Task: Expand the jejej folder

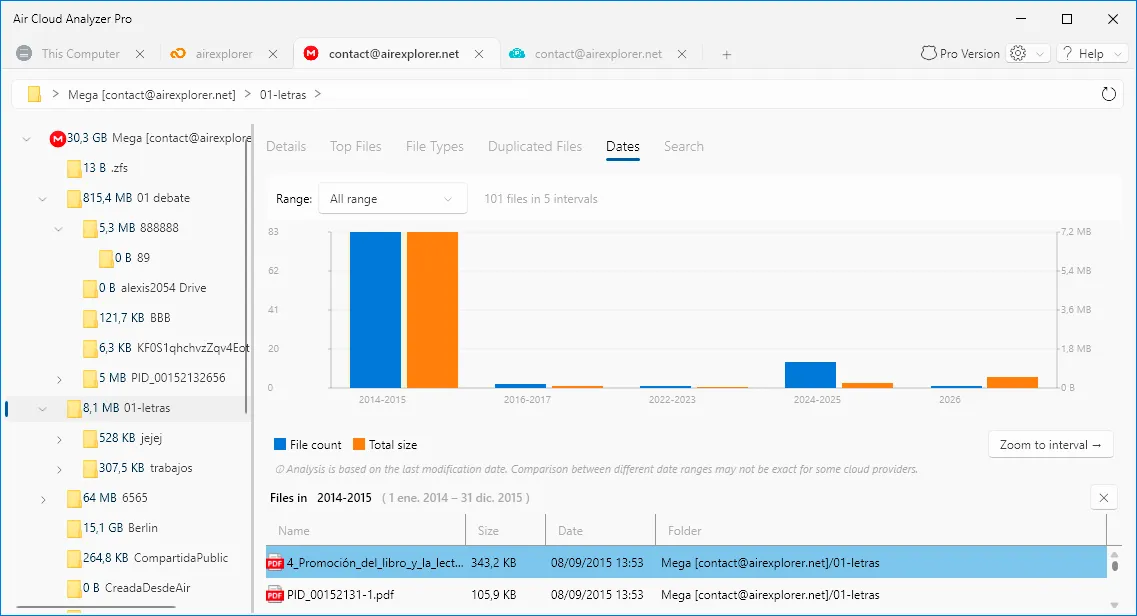Action: pyautogui.click(x=59, y=439)
